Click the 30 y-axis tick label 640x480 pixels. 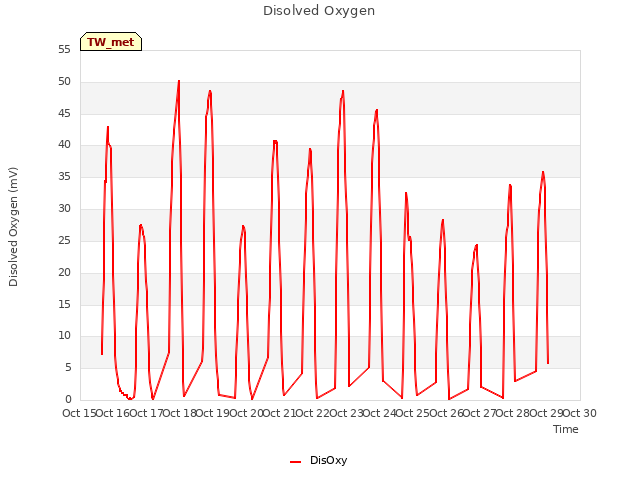click(x=64, y=209)
